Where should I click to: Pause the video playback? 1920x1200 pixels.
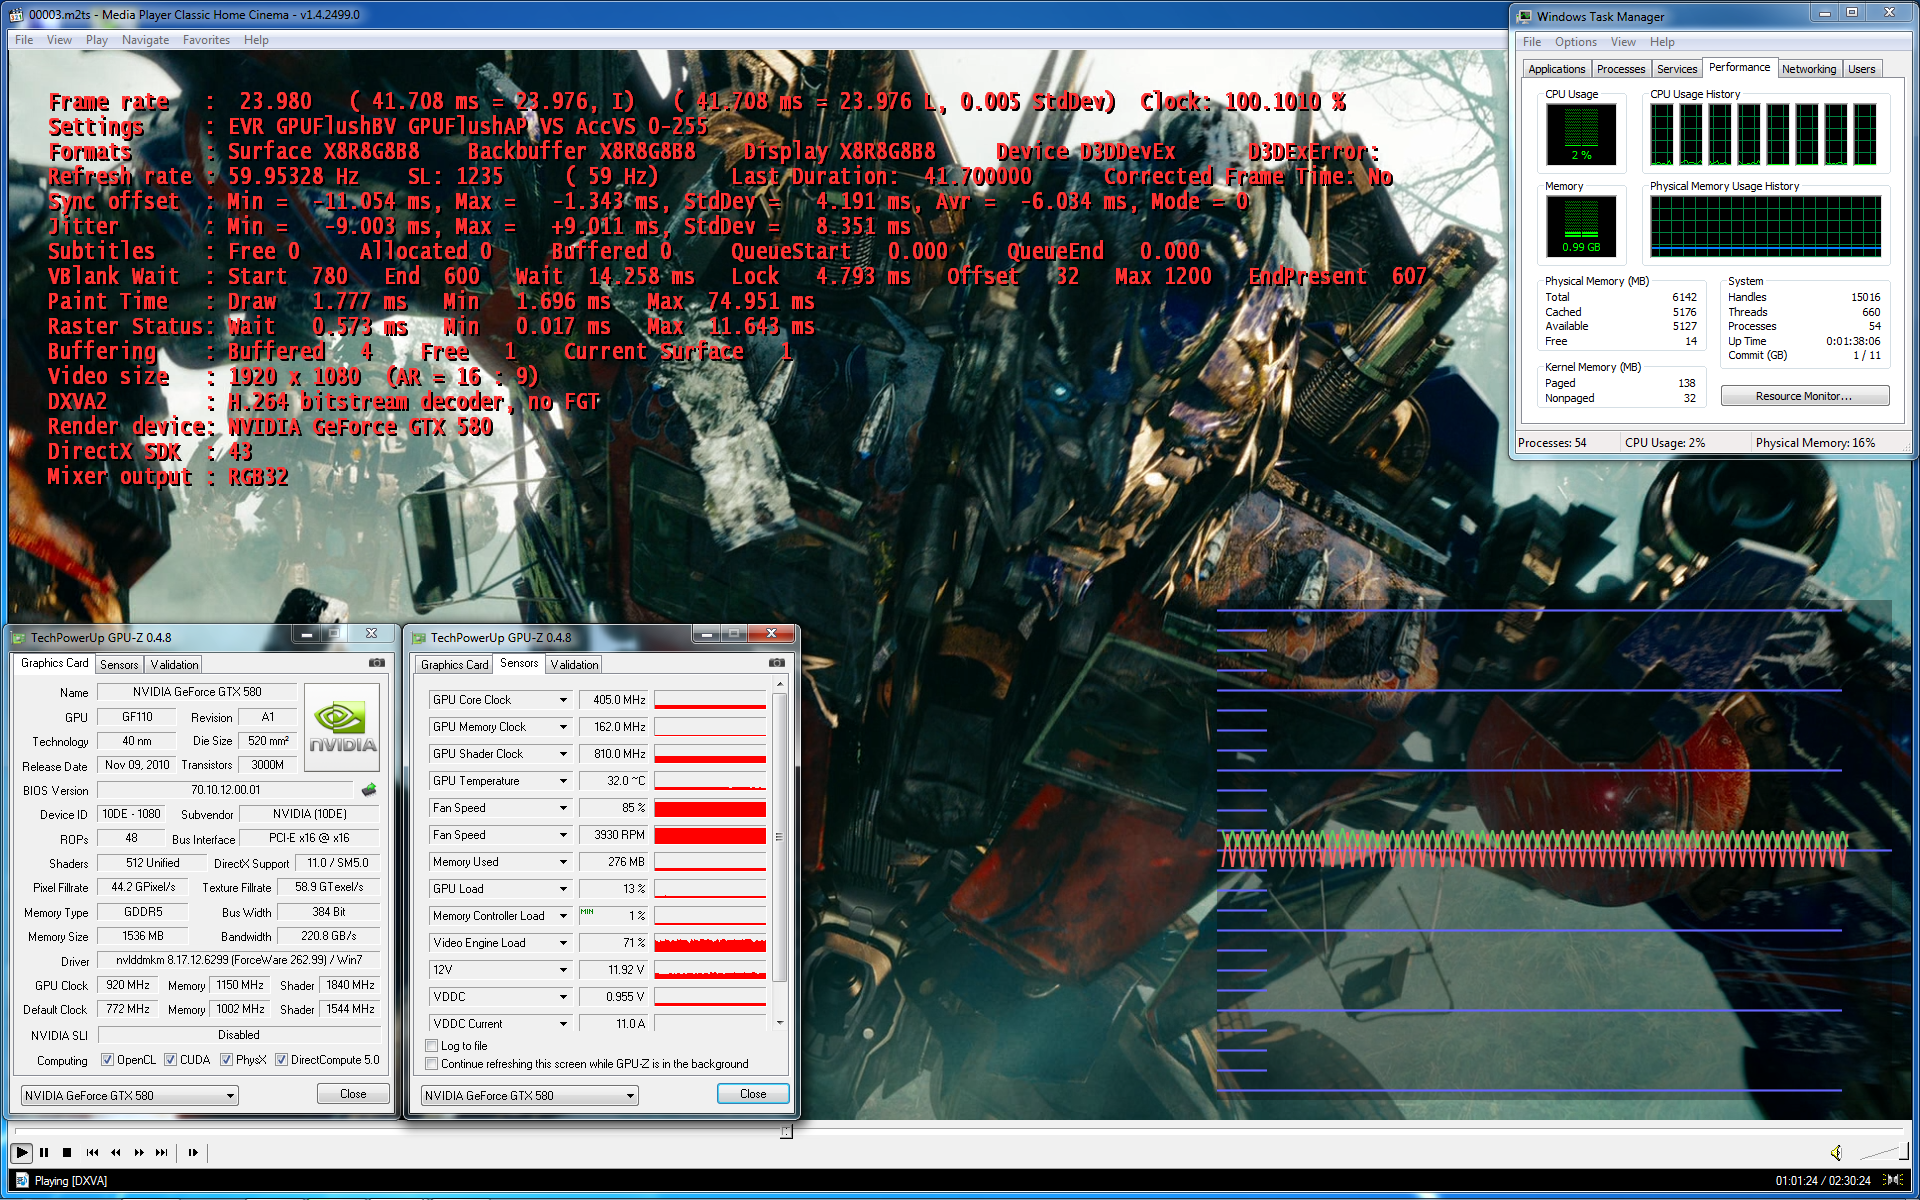tap(44, 1152)
